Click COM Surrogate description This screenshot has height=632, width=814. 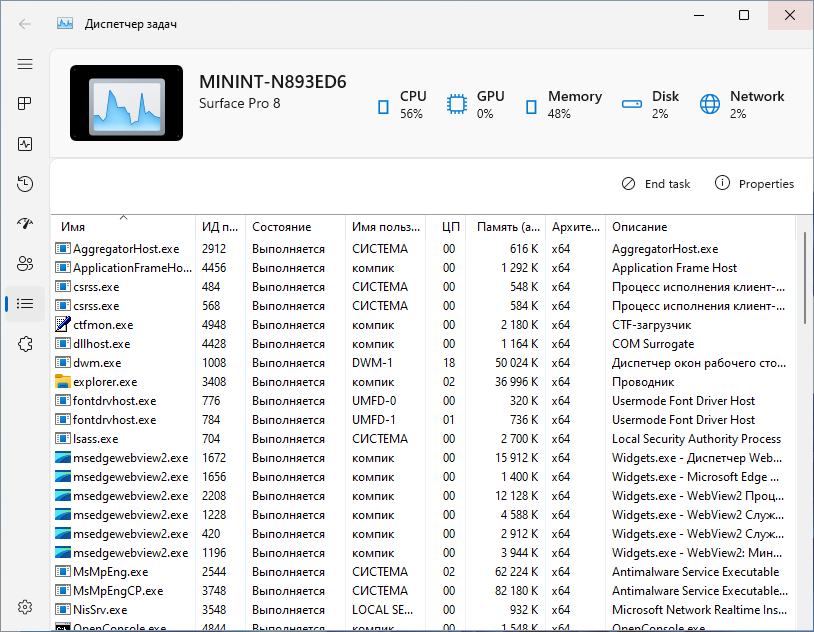[x=653, y=344]
